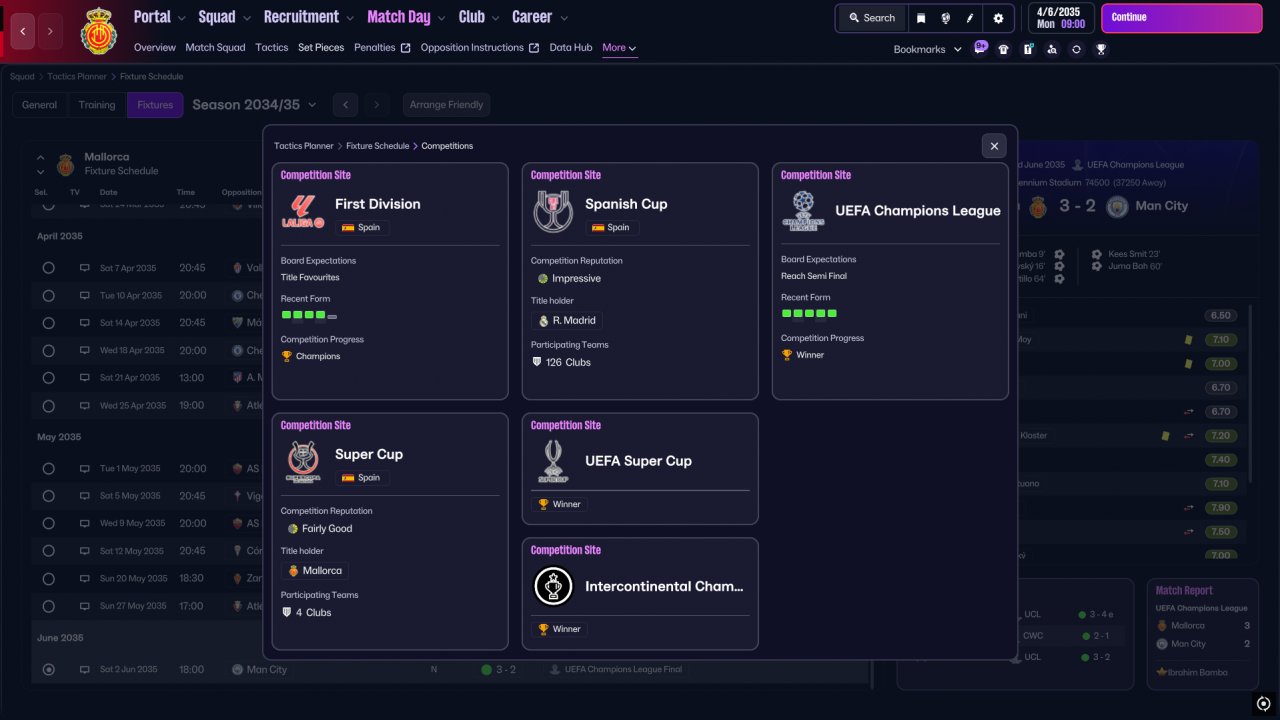Screen dimensions: 1280x720
Task: Open the Season 2034/35 selector
Action: point(254,104)
